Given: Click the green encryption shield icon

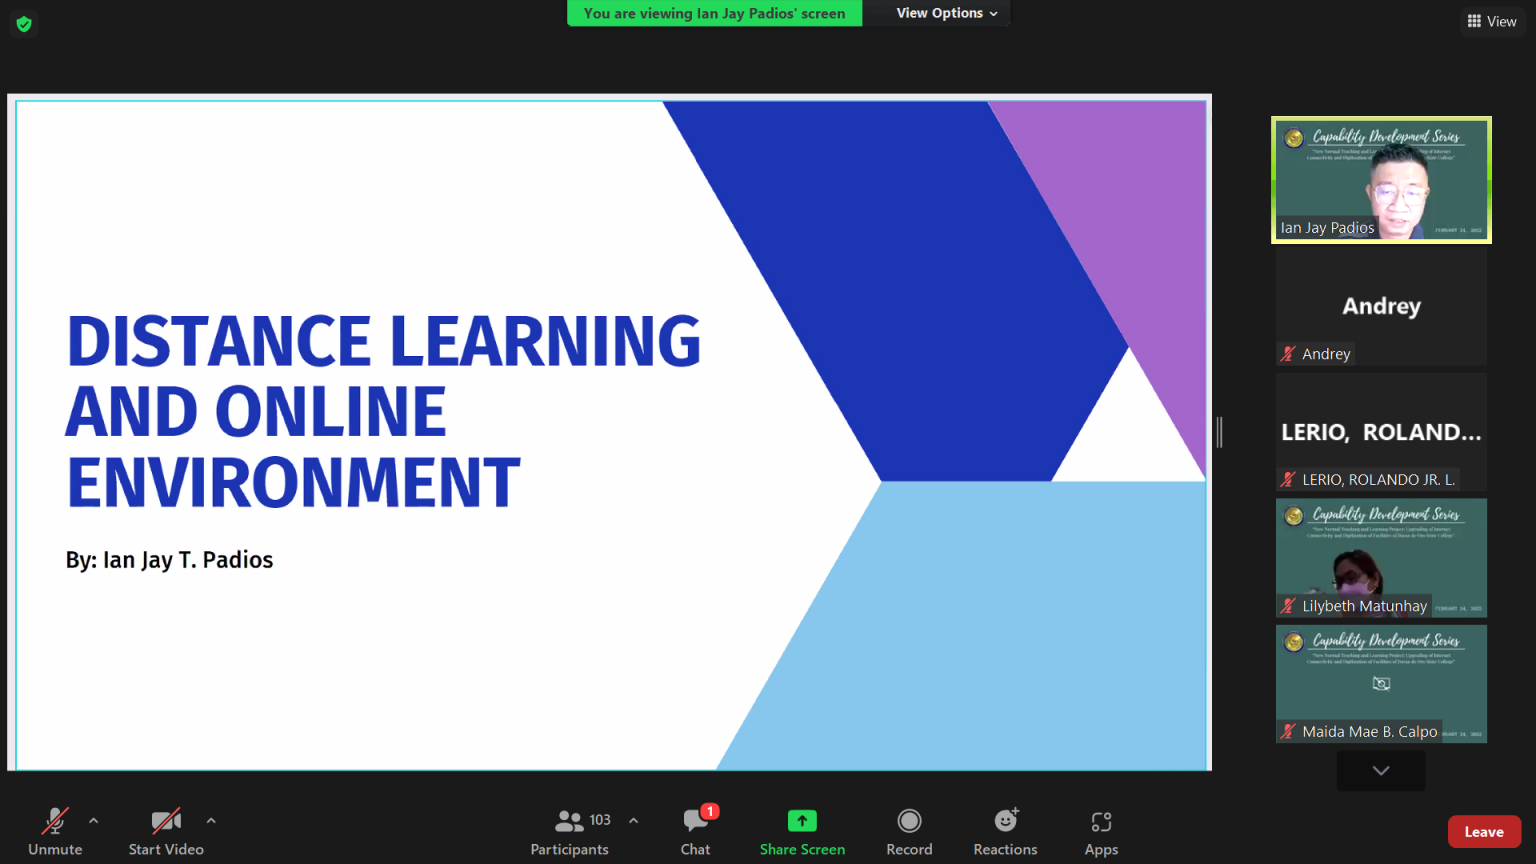Looking at the screenshot, I should click(x=24, y=24).
